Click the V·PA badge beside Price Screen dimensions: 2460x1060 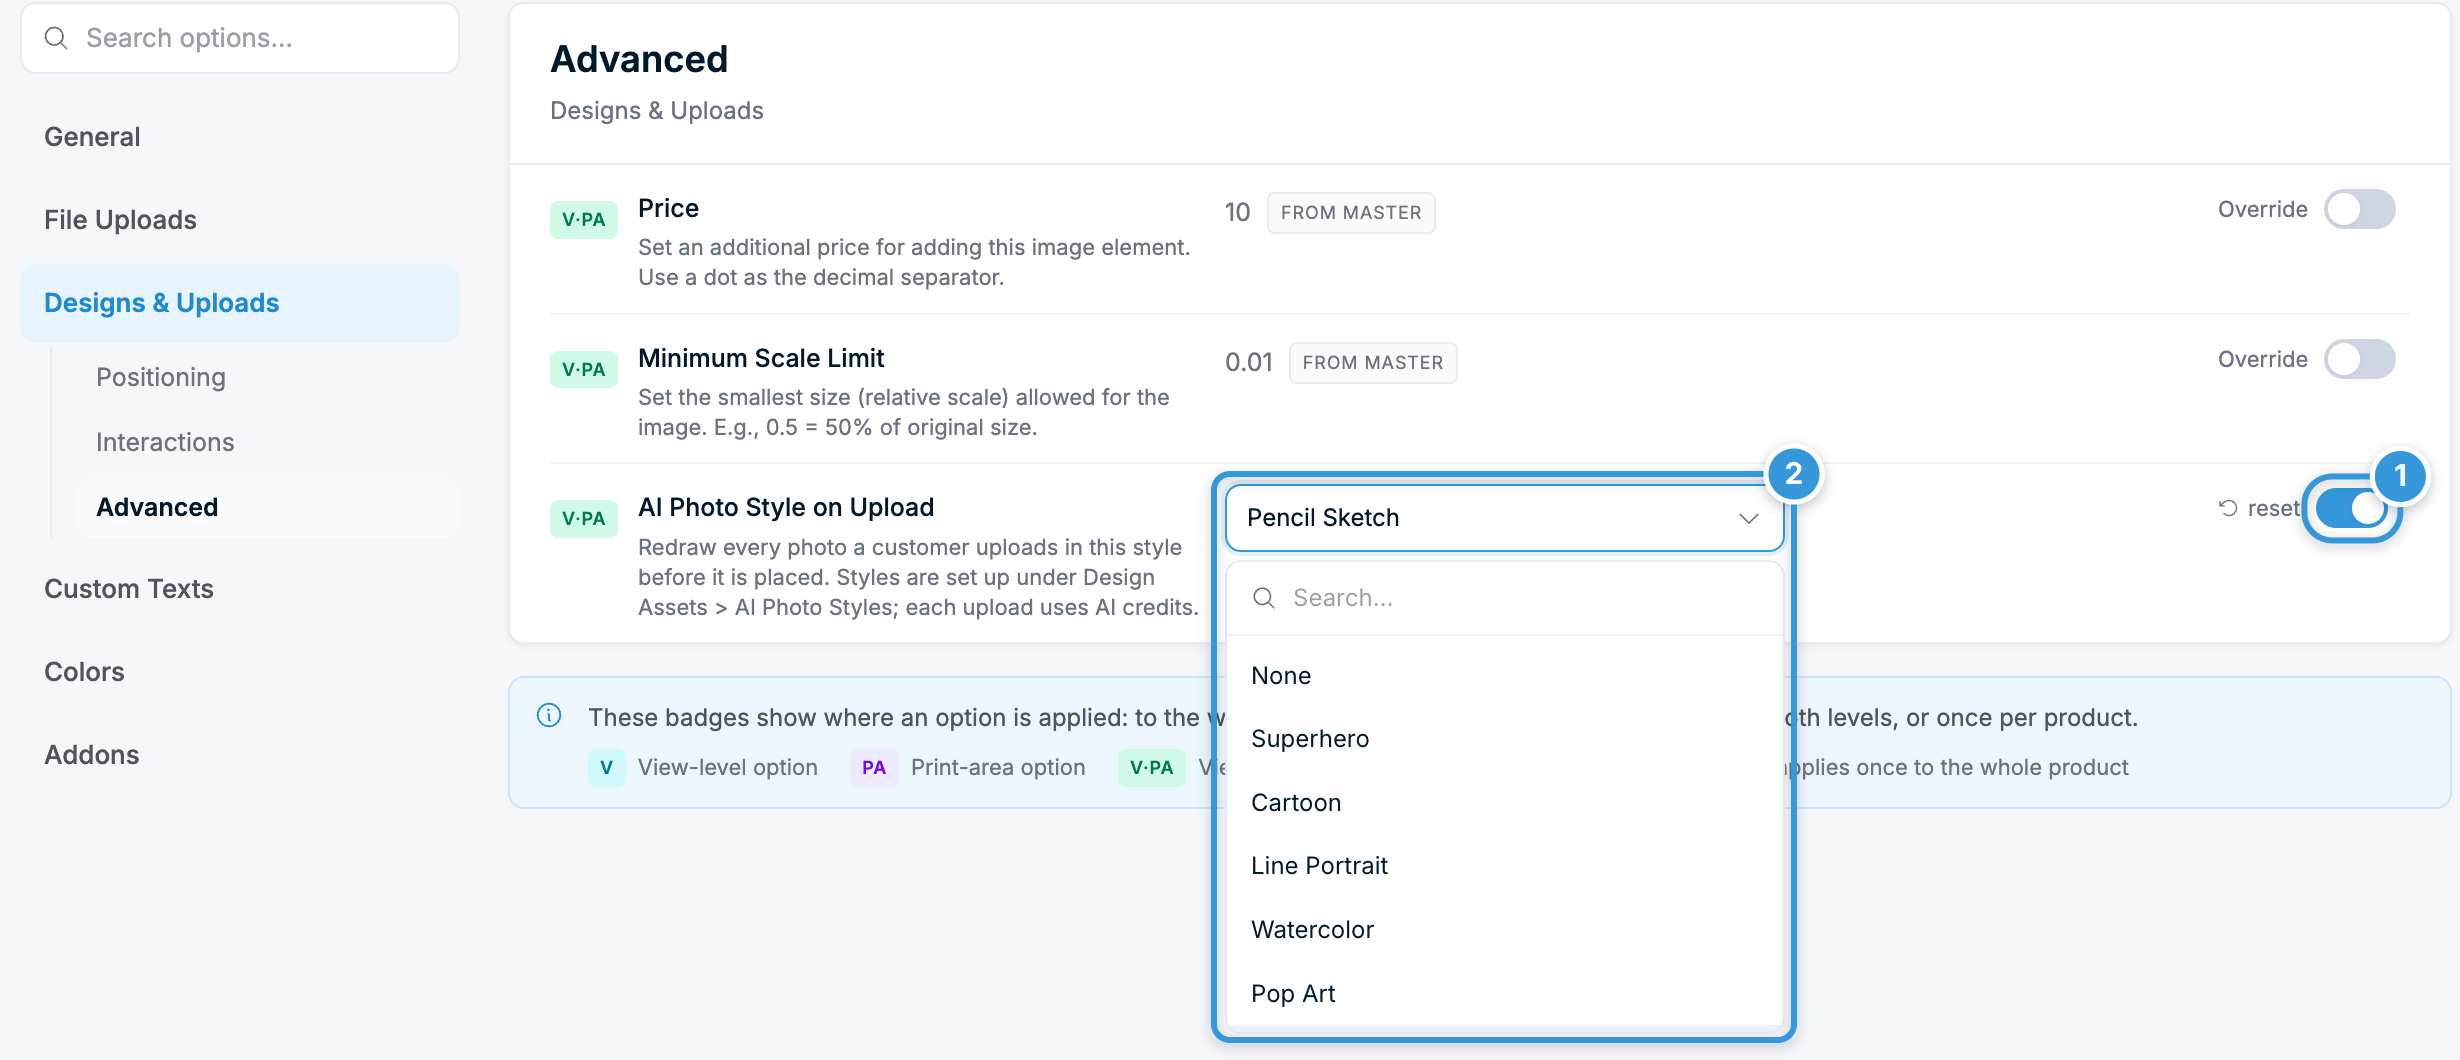tap(584, 220)
